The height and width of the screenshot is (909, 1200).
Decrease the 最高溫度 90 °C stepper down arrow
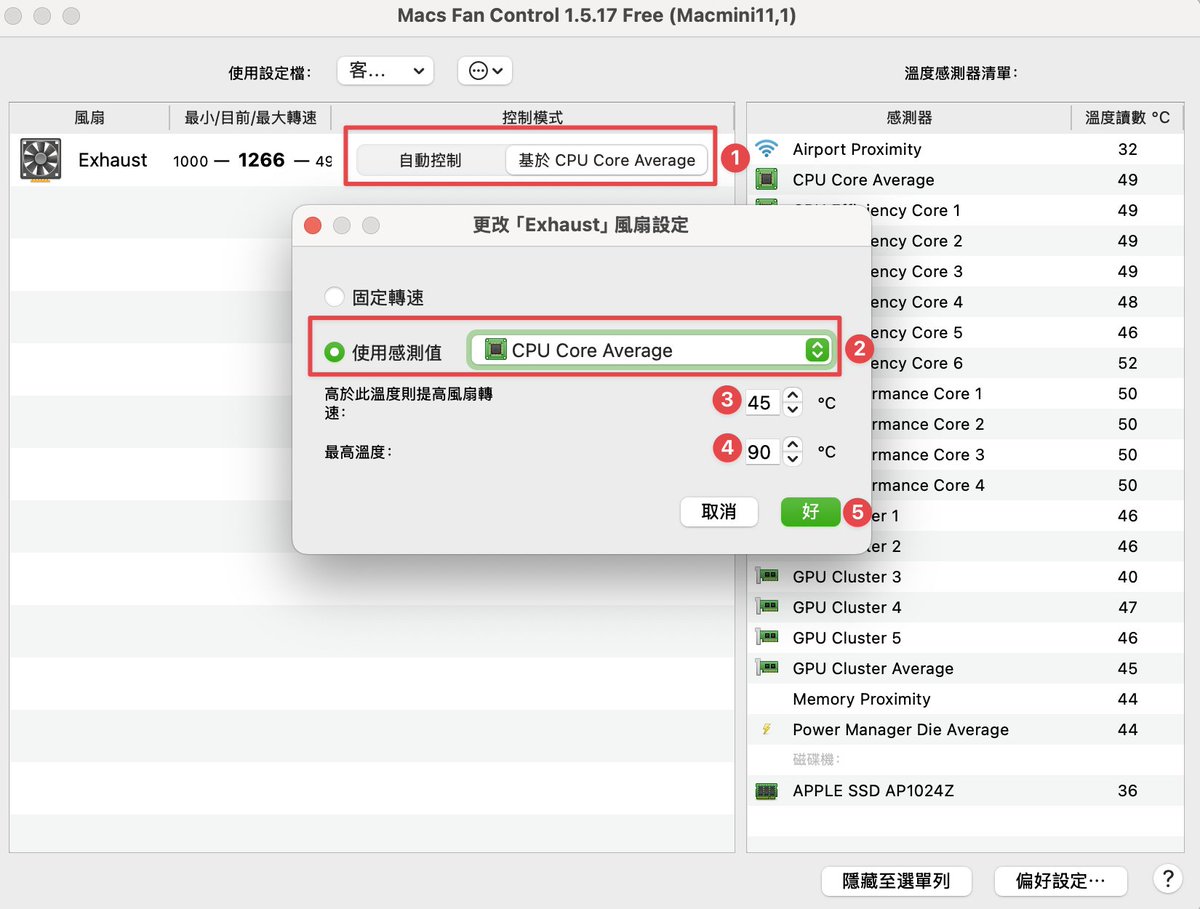point(793,458)
